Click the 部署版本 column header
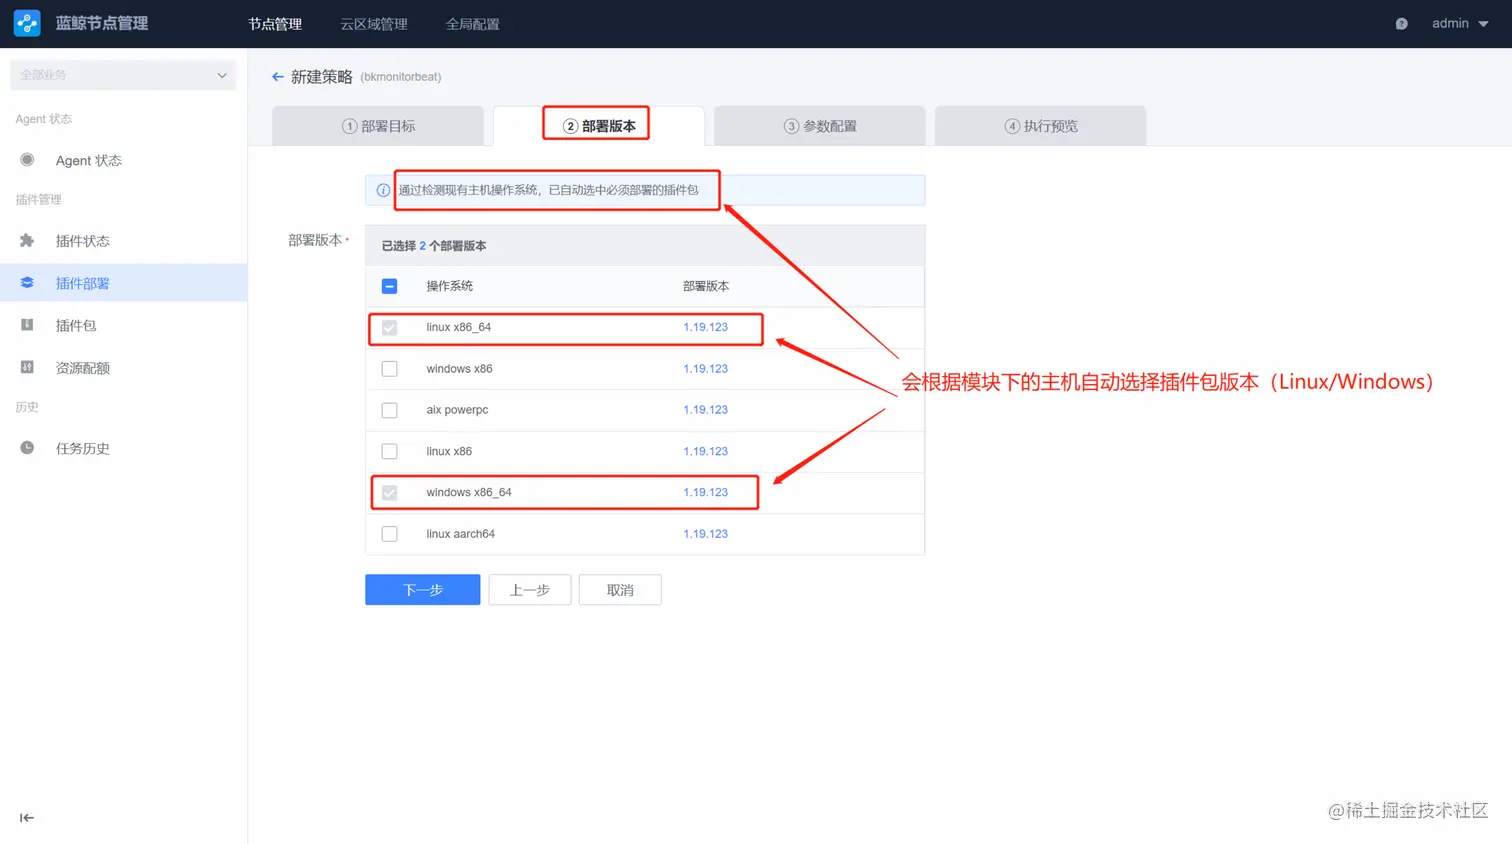Screen dimensions: 1512x844 click(706, 286)
